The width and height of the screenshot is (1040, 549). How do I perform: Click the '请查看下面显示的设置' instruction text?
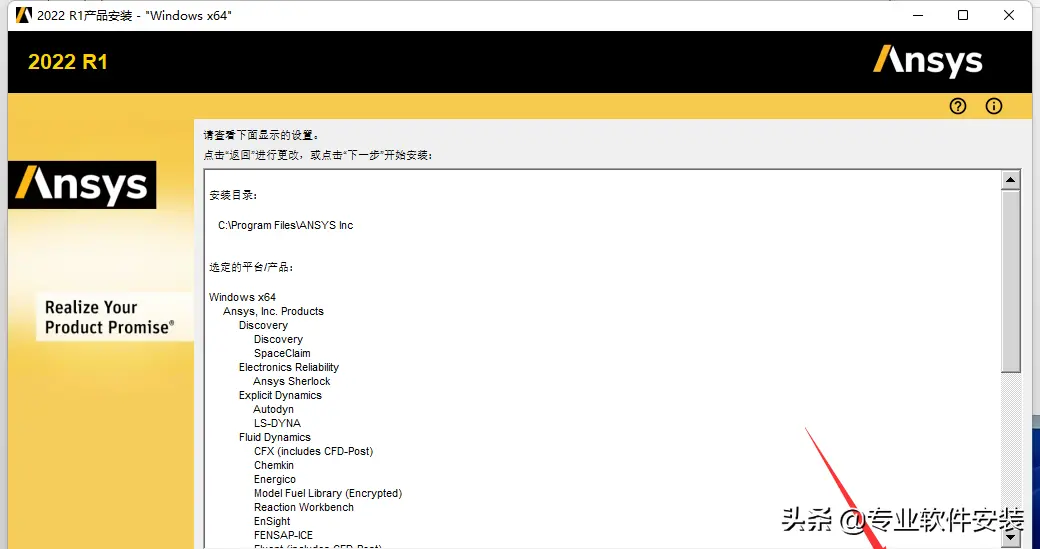pyautogui.click(x=261, y=135)
